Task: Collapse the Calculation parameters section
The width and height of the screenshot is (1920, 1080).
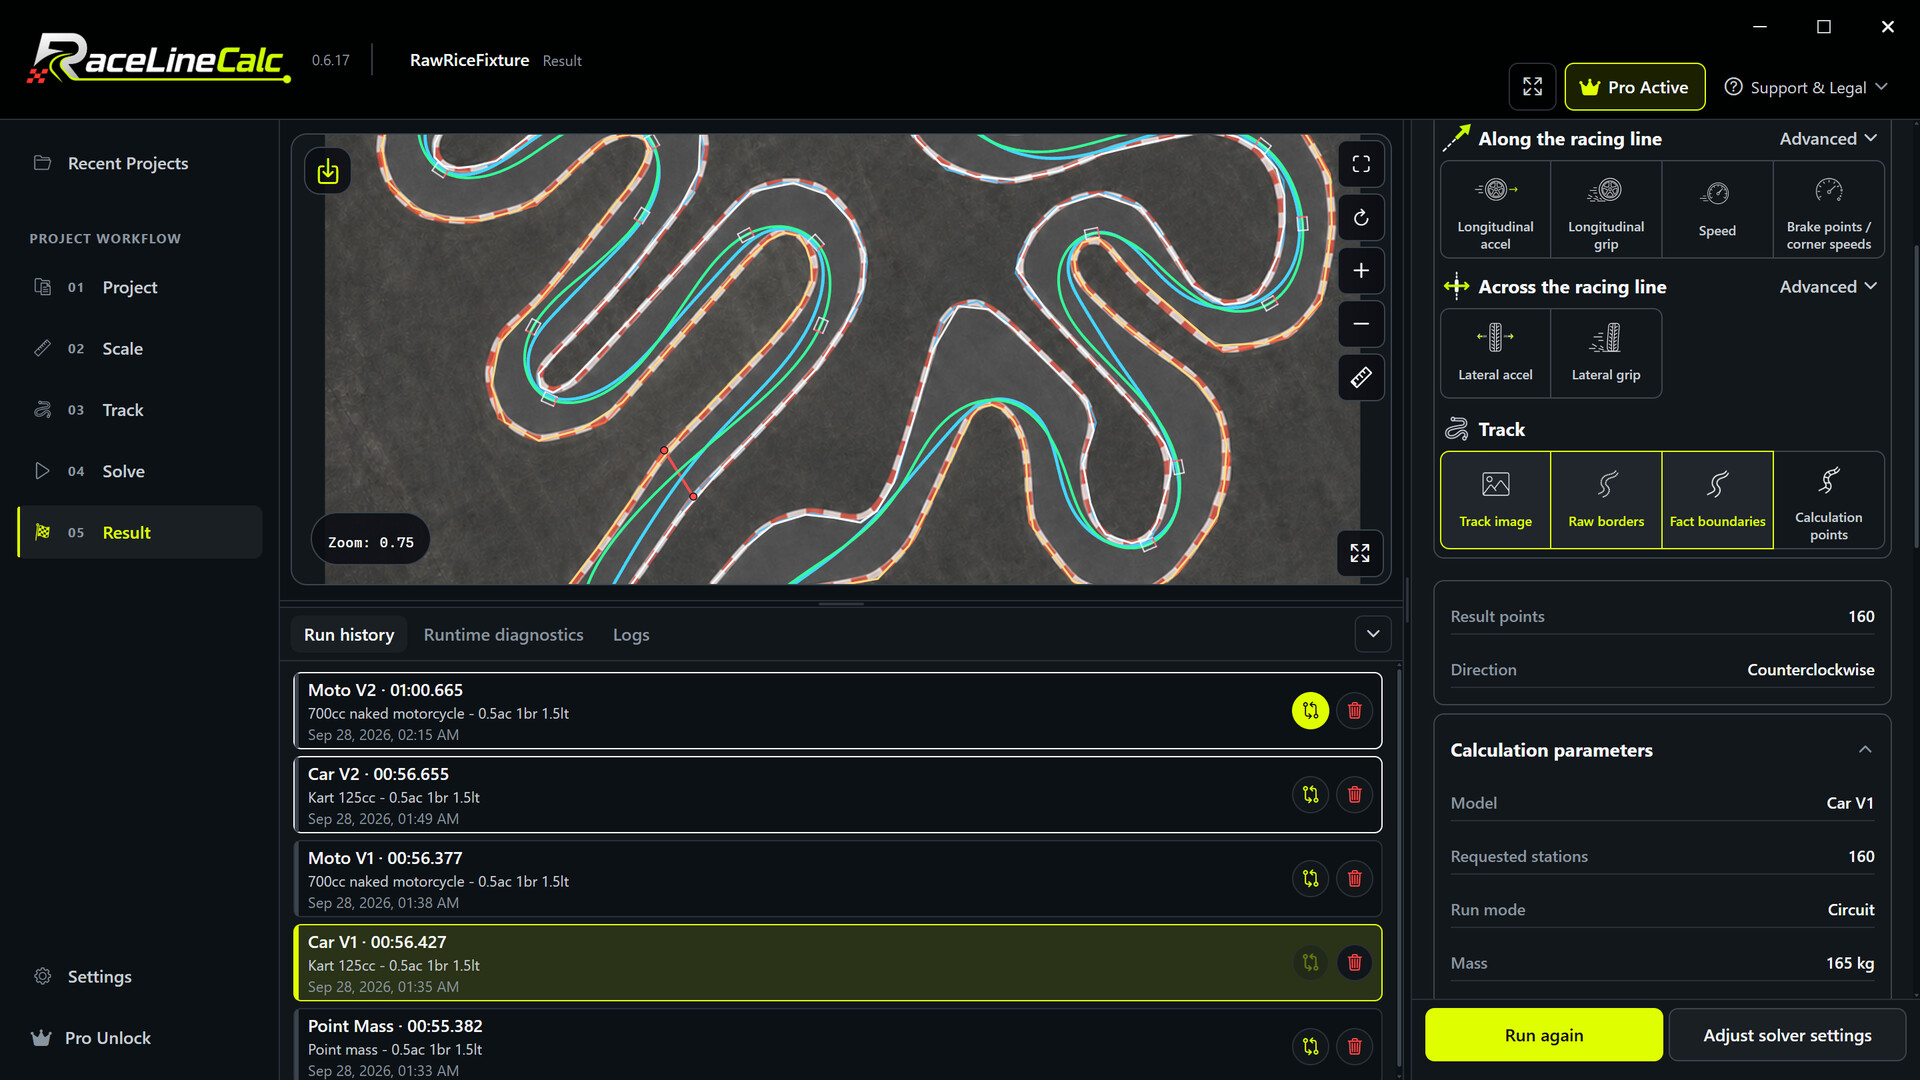Action: coord(1865,750)
